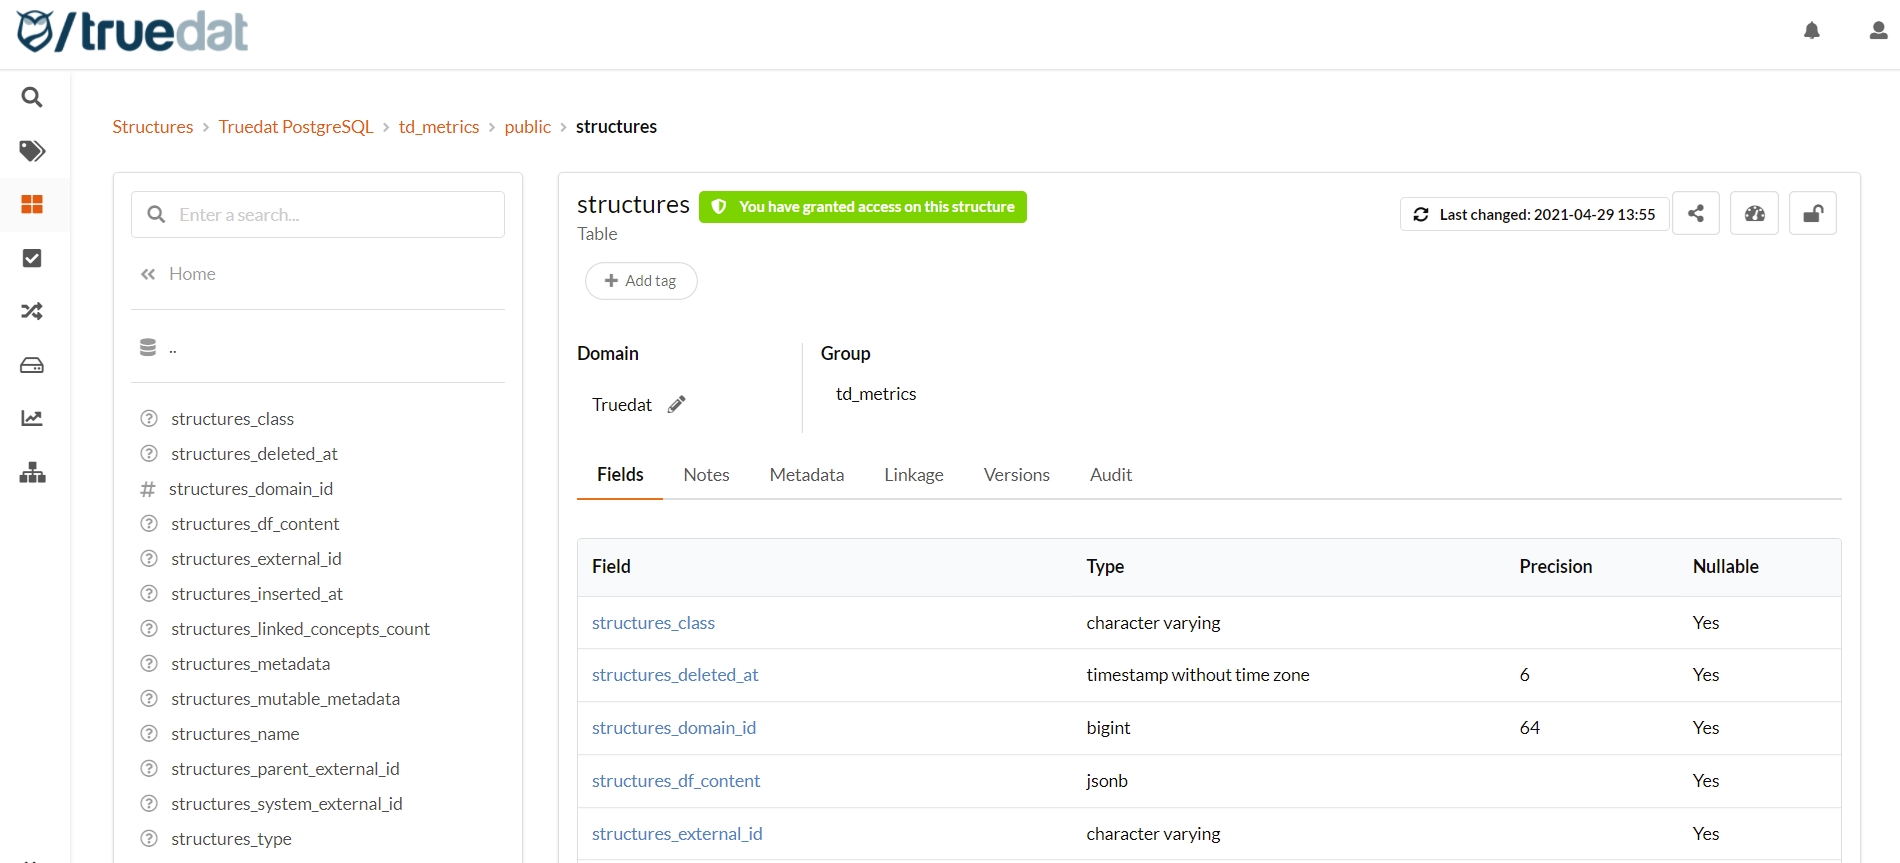Screen dimensions: 1900x863
Task: Click the share icon button
Action: click(x=1696, y=214)
